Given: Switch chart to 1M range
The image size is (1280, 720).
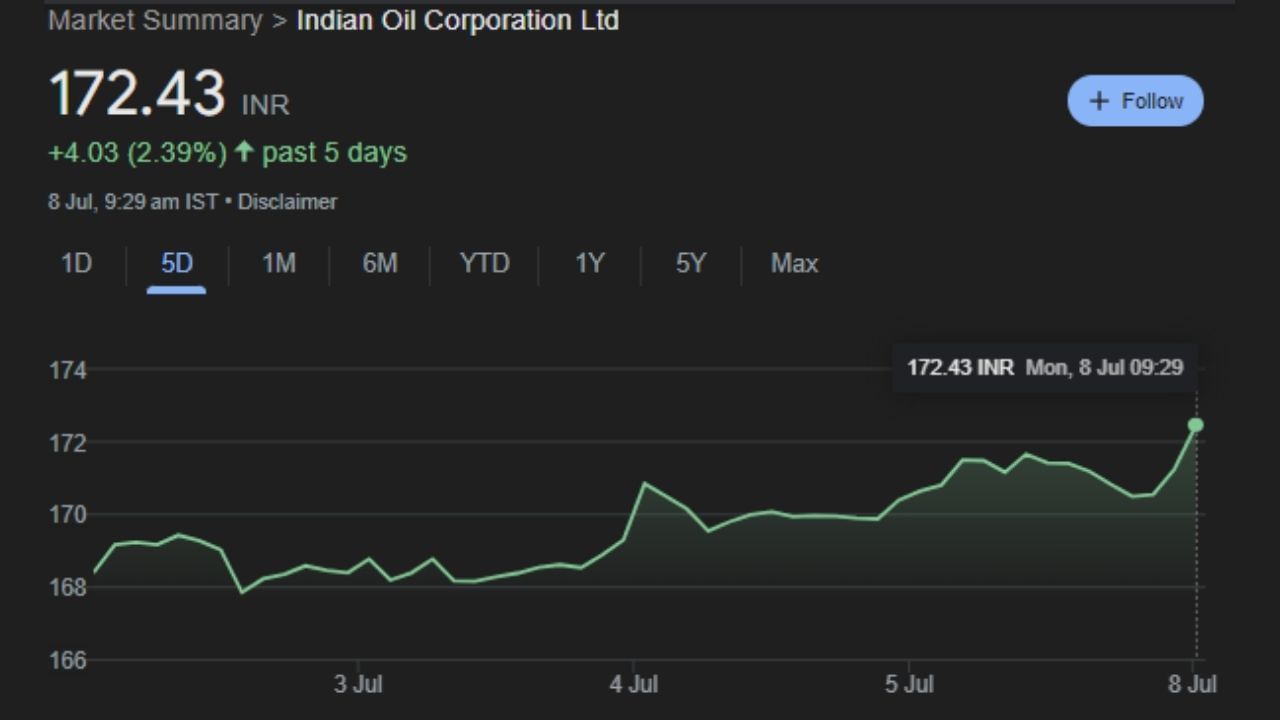Looking at the screenshot, I should coord(278,264).
